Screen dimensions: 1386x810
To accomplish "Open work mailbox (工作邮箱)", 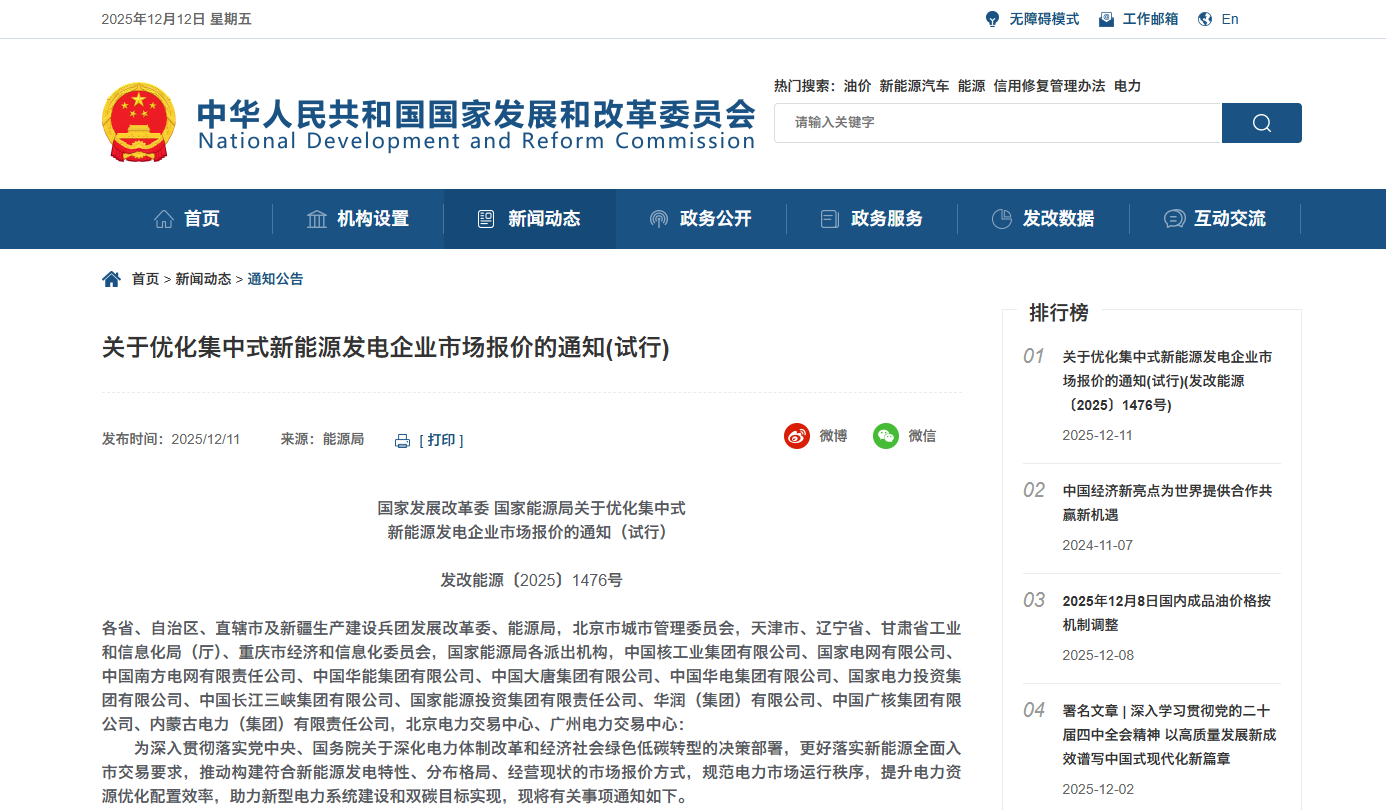I will pyautogui.click(x=1138, y=19).
